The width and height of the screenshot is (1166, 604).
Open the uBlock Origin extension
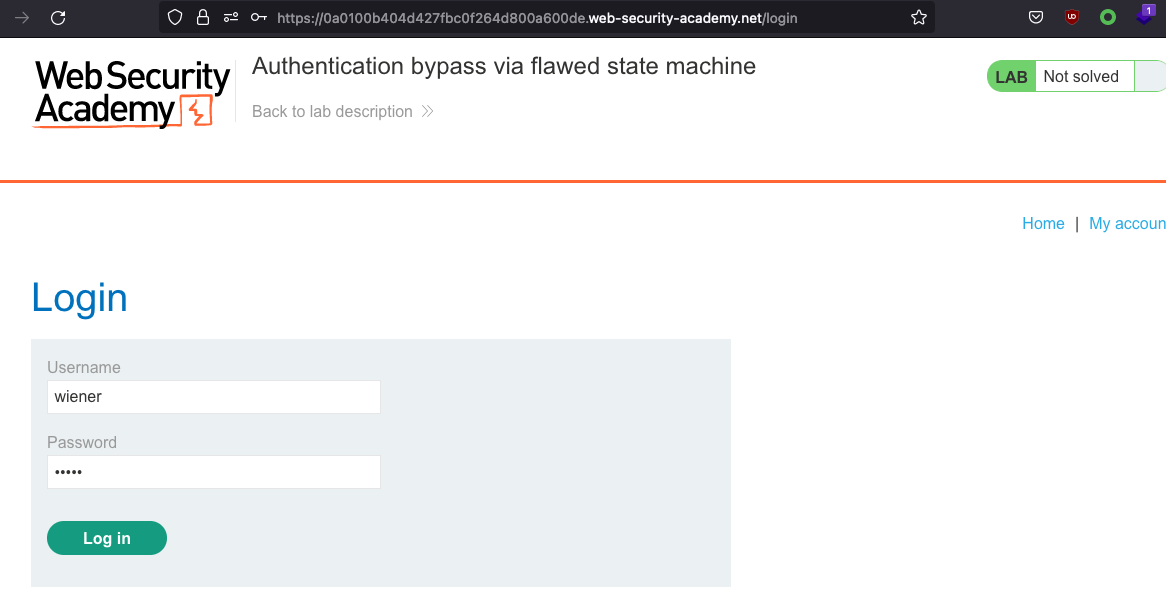1072,17
